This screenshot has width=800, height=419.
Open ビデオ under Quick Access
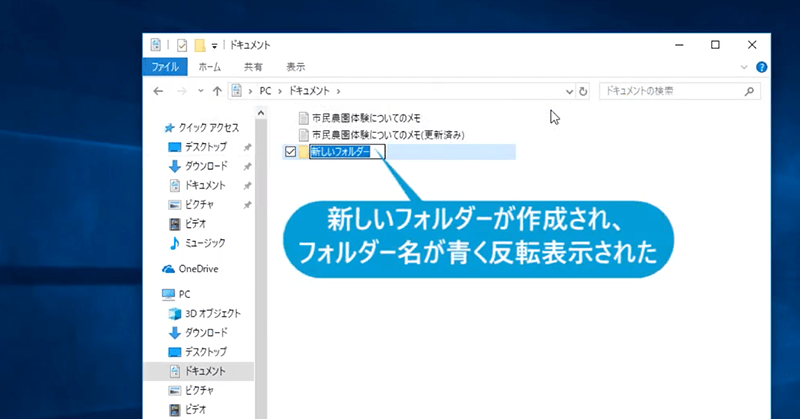tap(195, 224)
